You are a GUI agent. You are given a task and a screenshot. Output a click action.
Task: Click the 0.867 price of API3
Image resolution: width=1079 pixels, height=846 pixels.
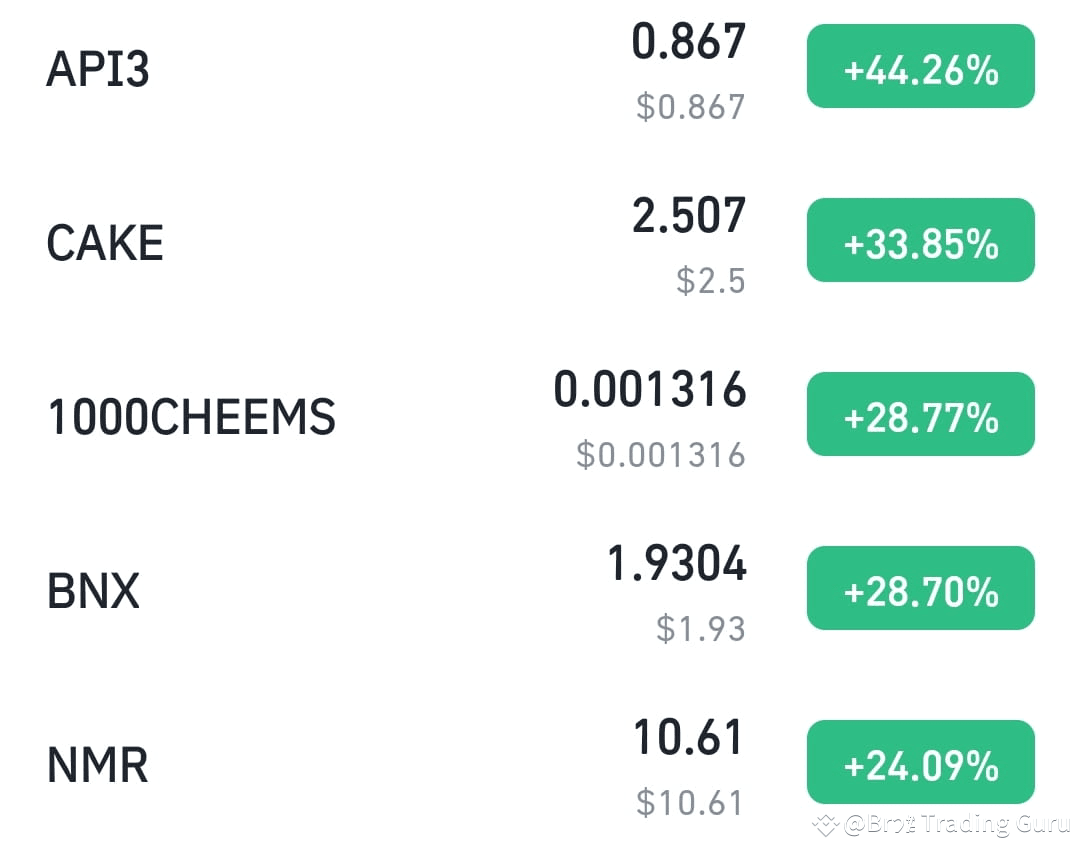coord(689,39)
